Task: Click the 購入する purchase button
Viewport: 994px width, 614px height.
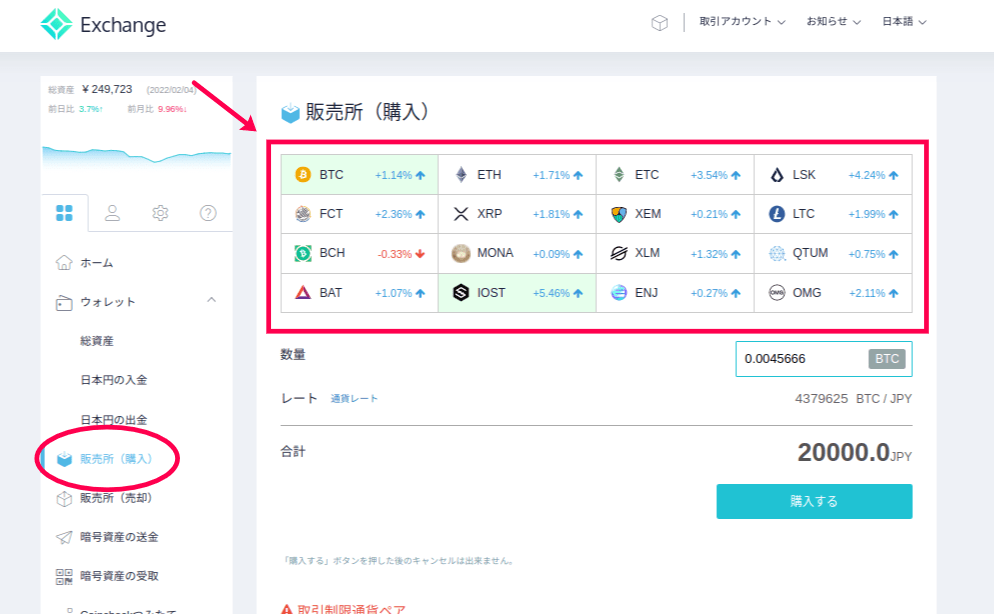Action: pos(814,501)
